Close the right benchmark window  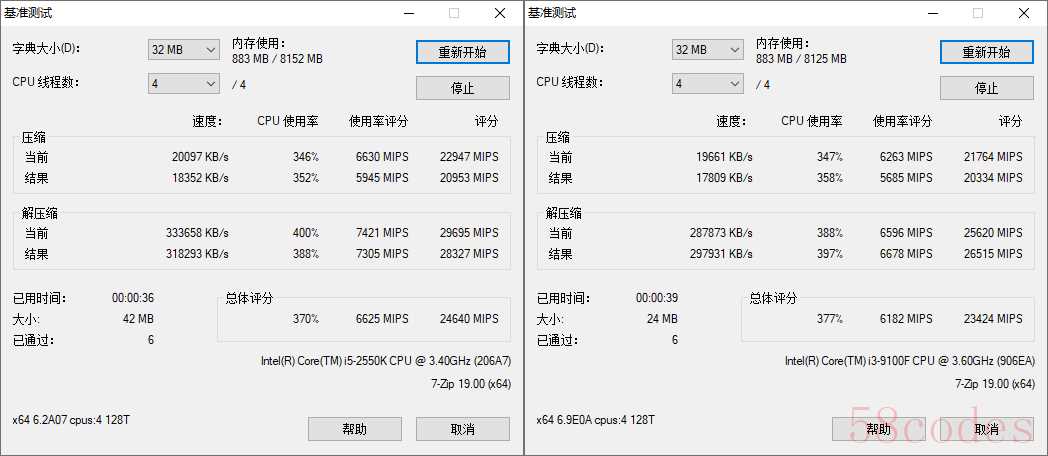click(1023, 13)
